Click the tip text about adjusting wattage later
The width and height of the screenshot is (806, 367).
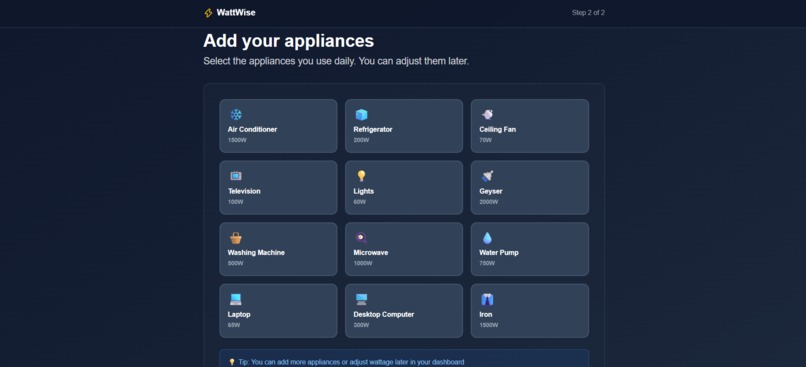351,362
